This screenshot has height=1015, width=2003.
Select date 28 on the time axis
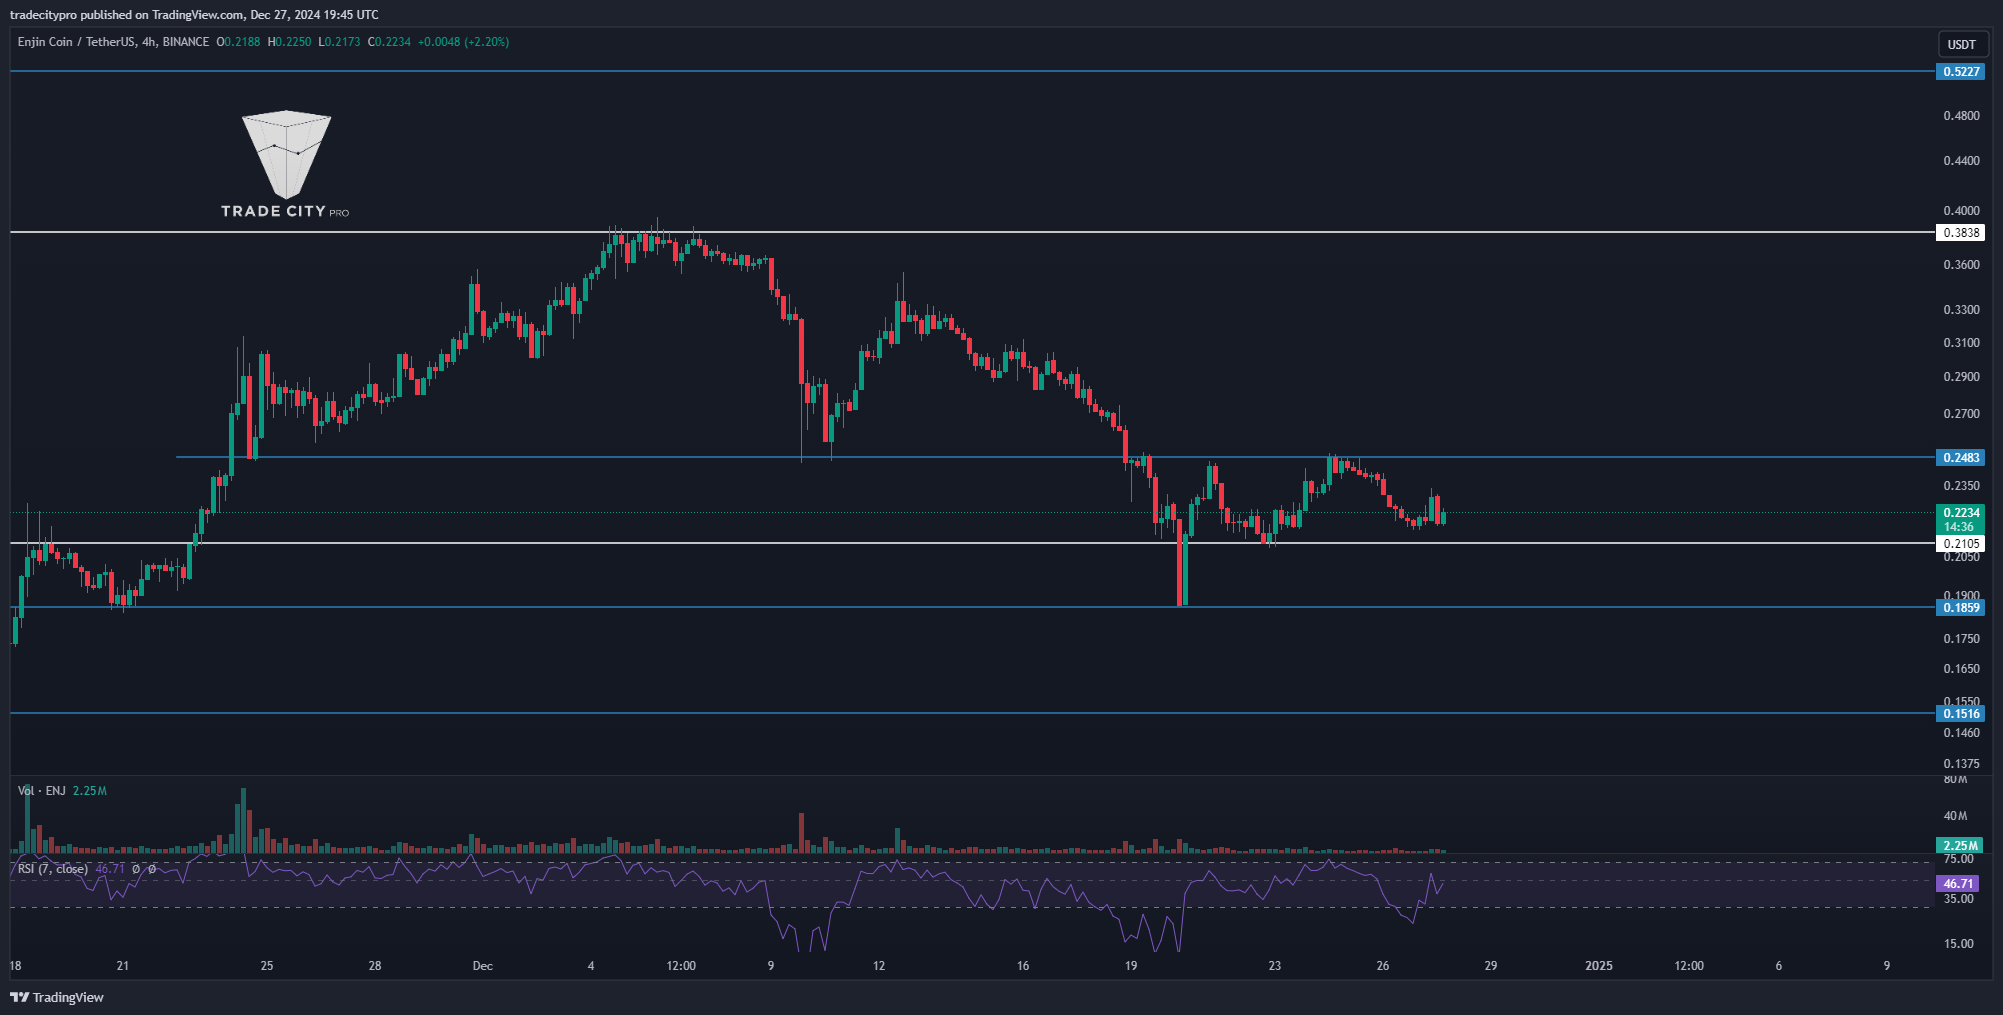click(x=375, y=966)
